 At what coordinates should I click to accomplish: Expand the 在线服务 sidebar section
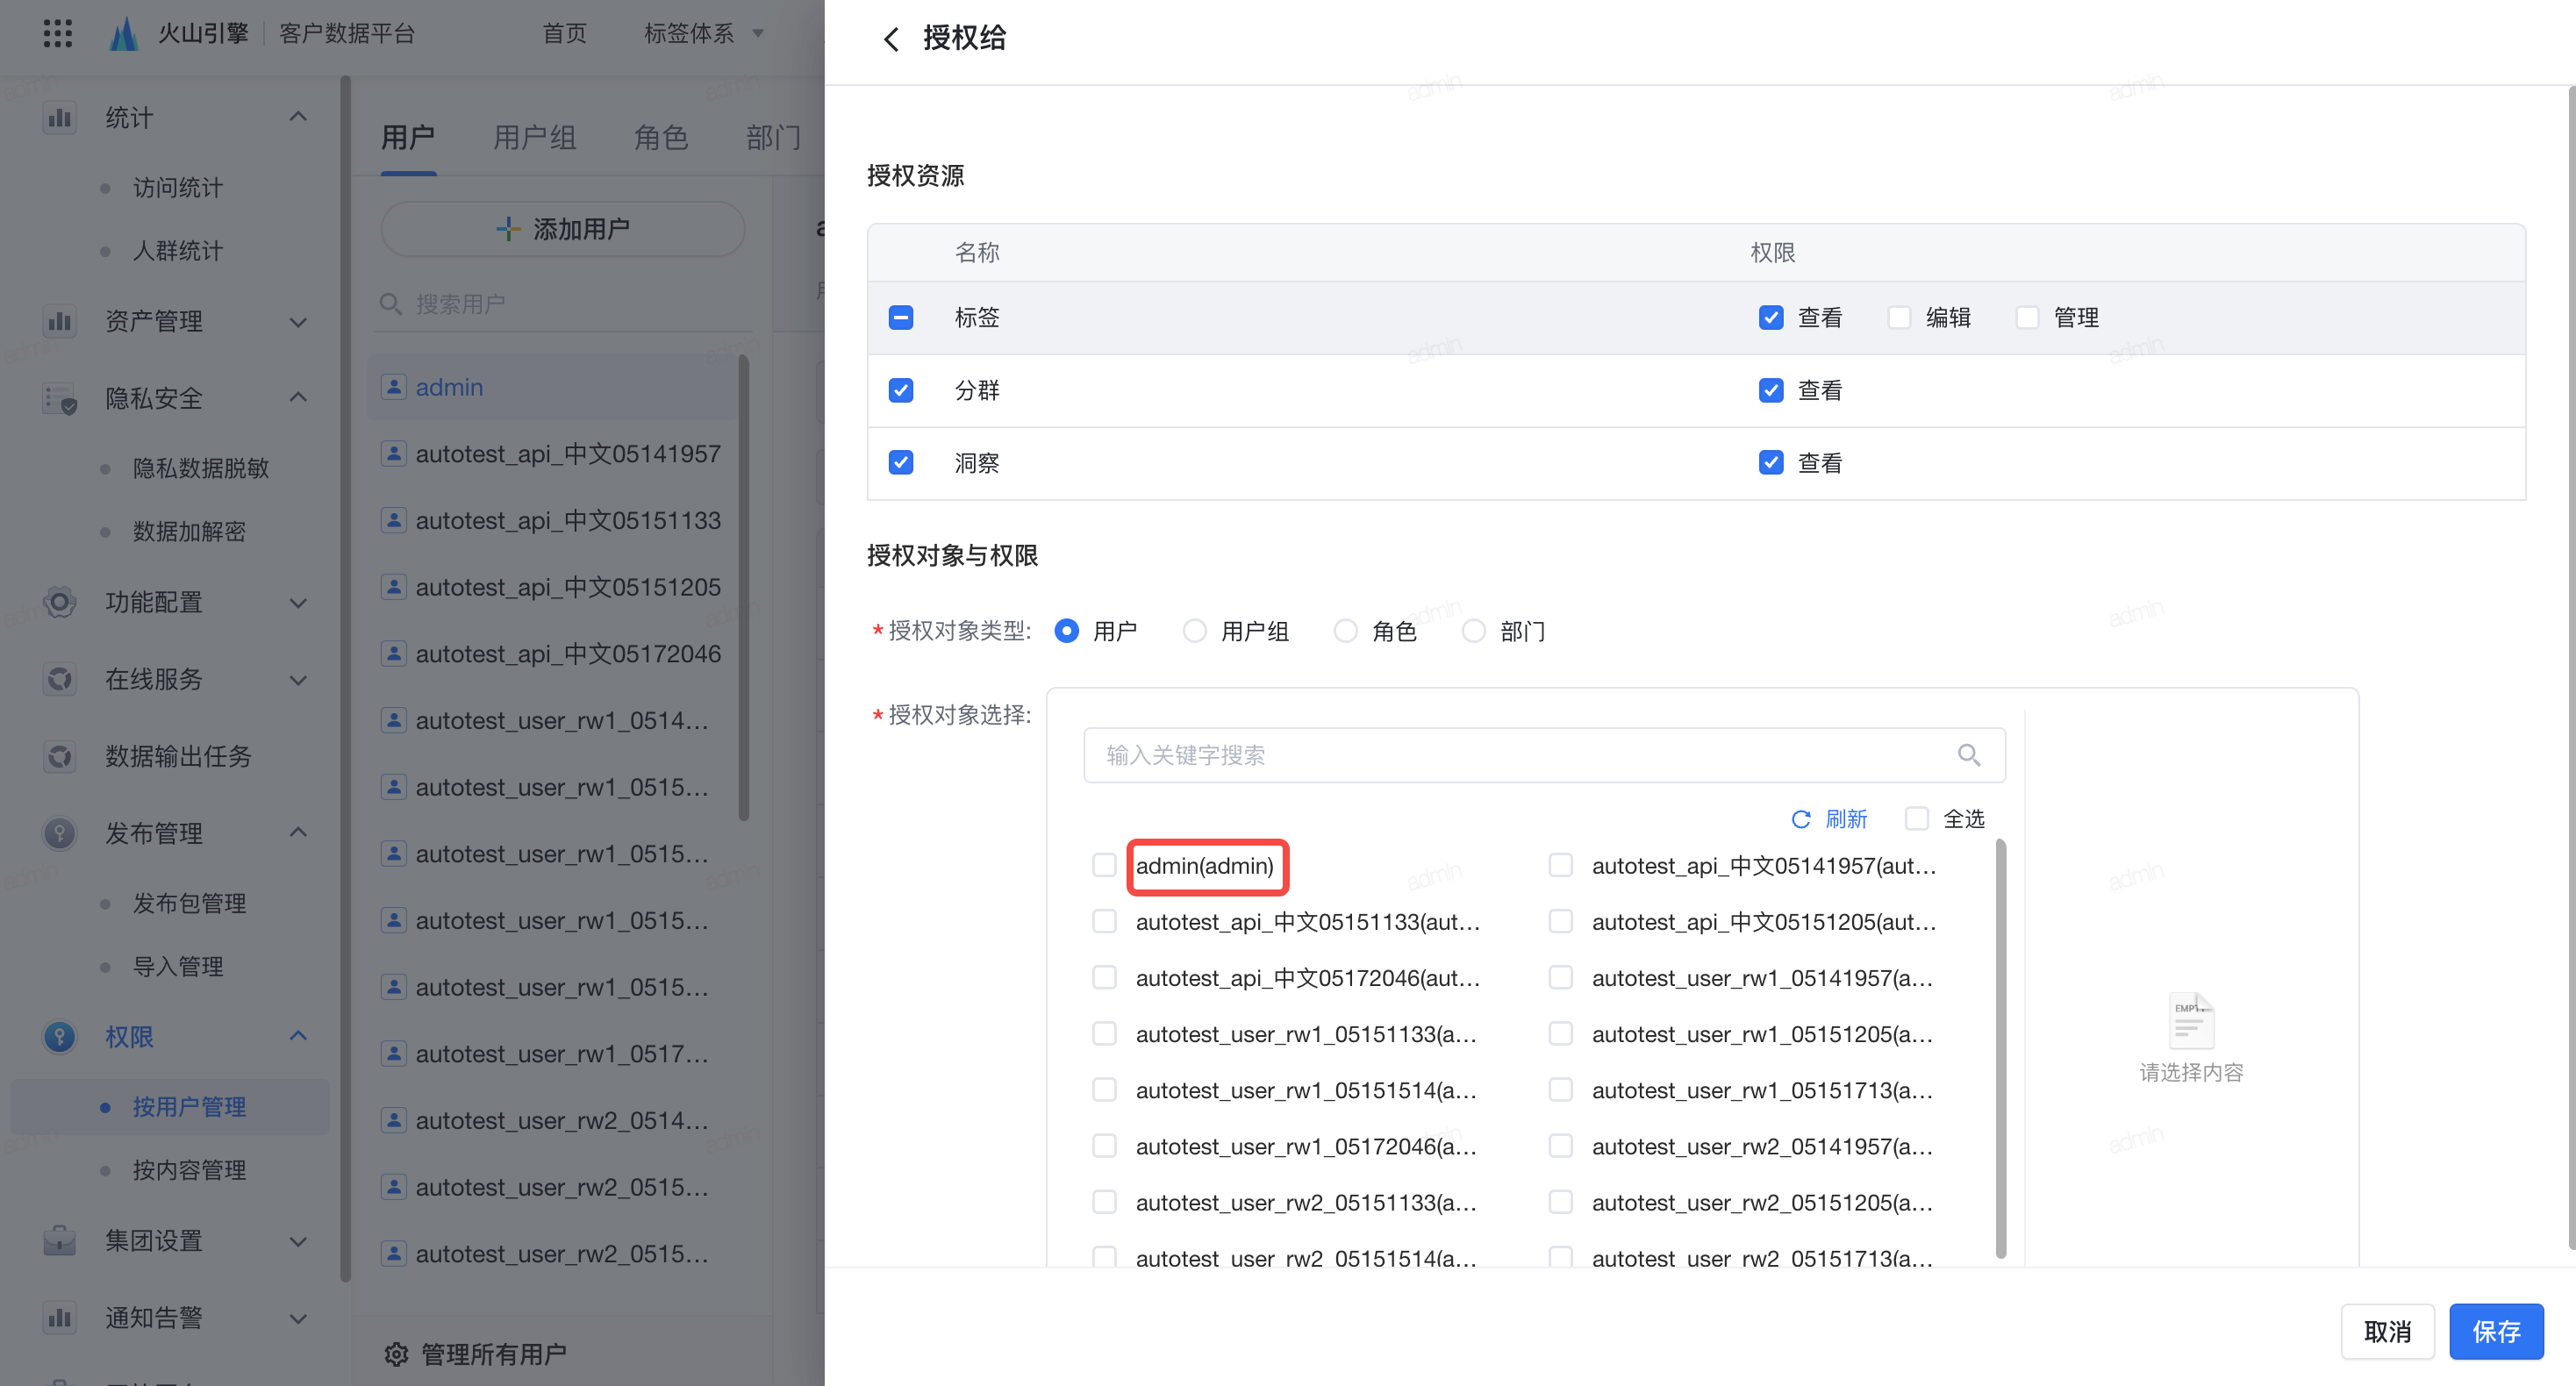pos(298,680)
